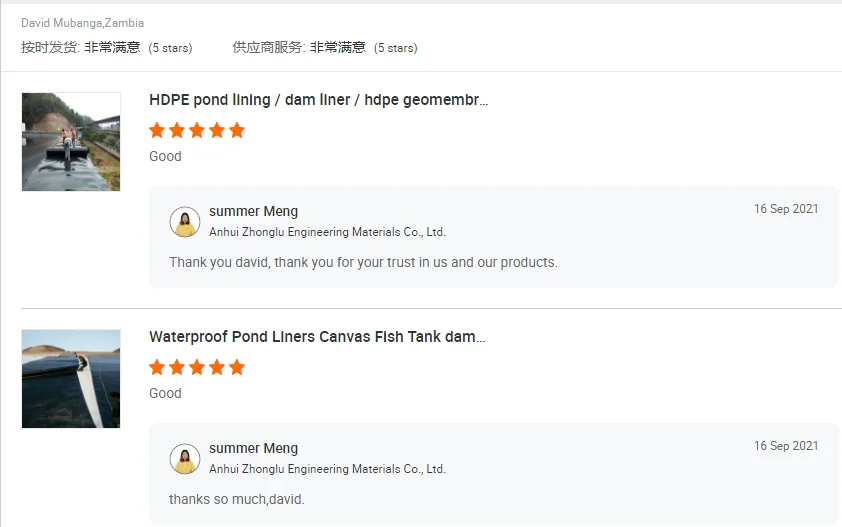Open Anhui Zhonglu company link in first reply
The width and height of the screenshot is (842, 527).
[x=327, y=232]
